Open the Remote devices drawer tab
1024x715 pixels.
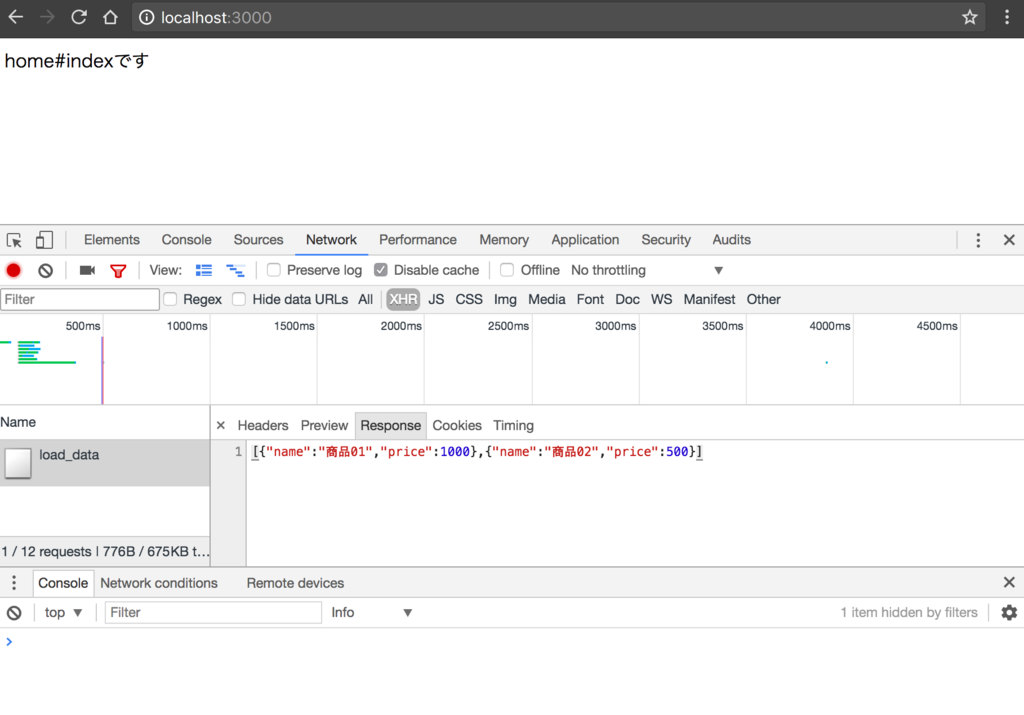pos(295,583)
